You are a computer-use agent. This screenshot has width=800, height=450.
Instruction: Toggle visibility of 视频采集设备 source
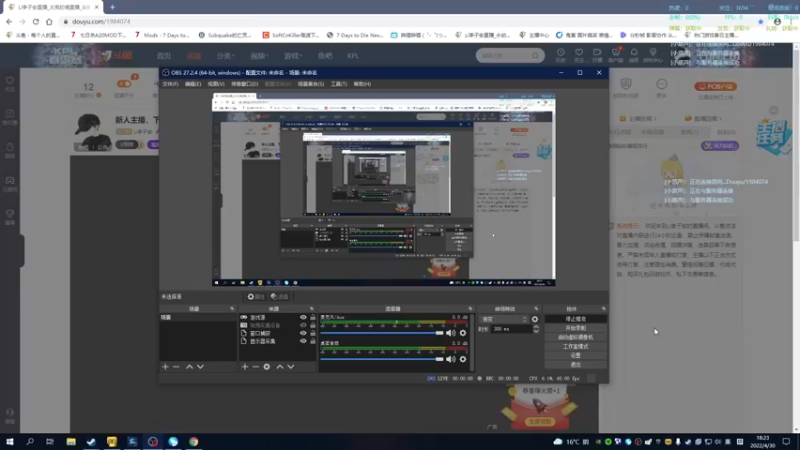pyautogui.click(x=303, y=325)
